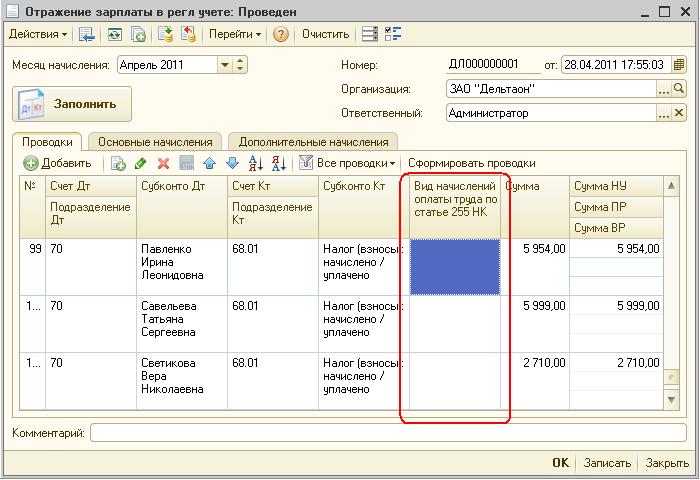Click the Записать button

pyautogui.click(x=607, y=463)
